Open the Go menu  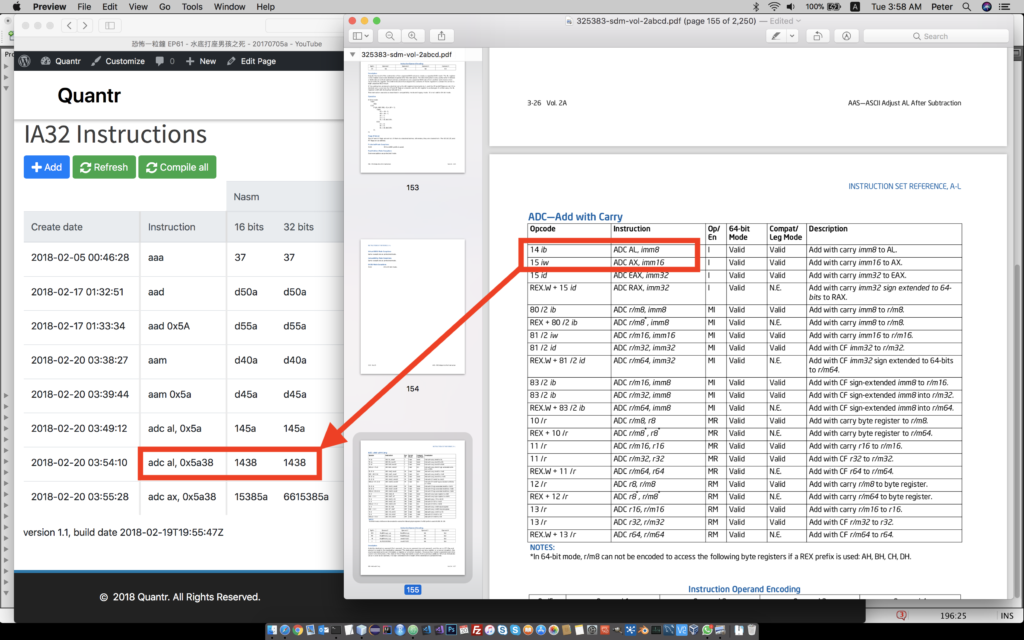tap(165, 7)
